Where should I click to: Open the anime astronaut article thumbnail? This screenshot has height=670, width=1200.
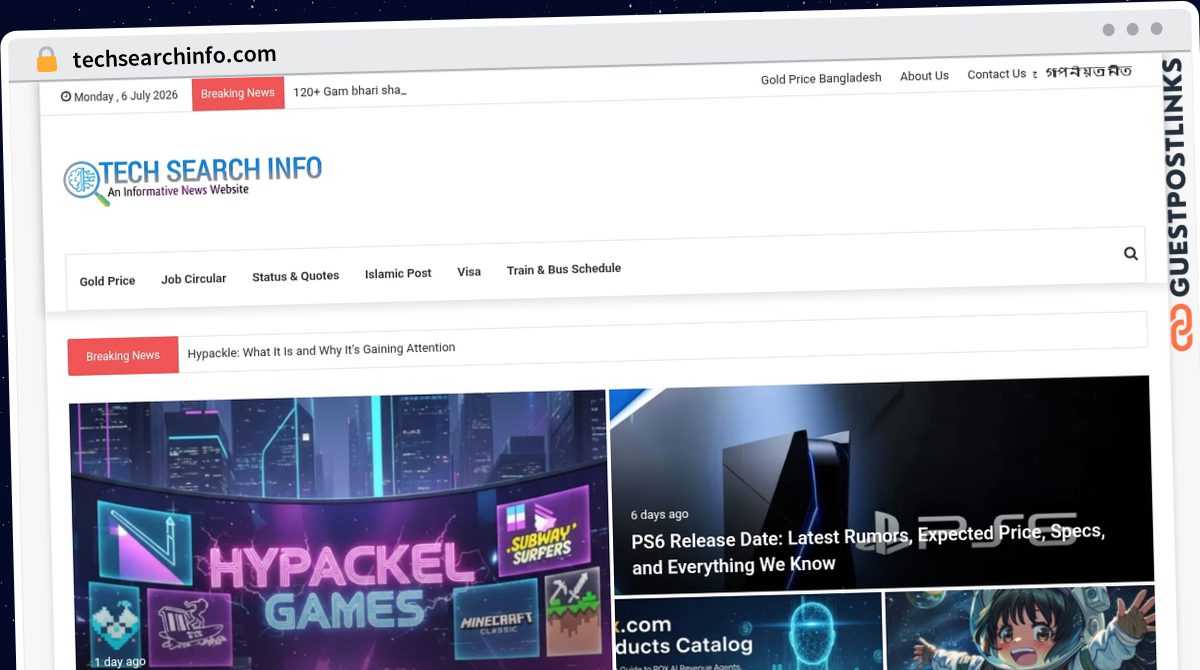click(1020, 629)
